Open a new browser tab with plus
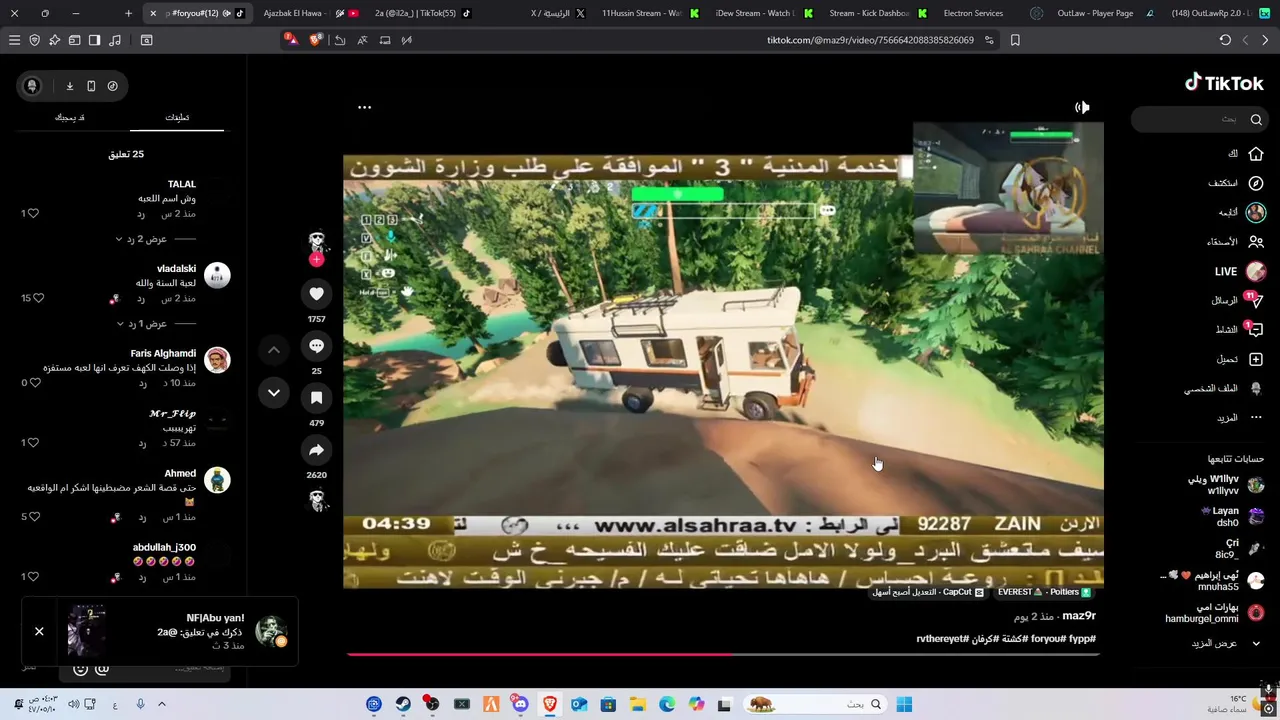This screenshot has width=1280, height=720. 128,13
